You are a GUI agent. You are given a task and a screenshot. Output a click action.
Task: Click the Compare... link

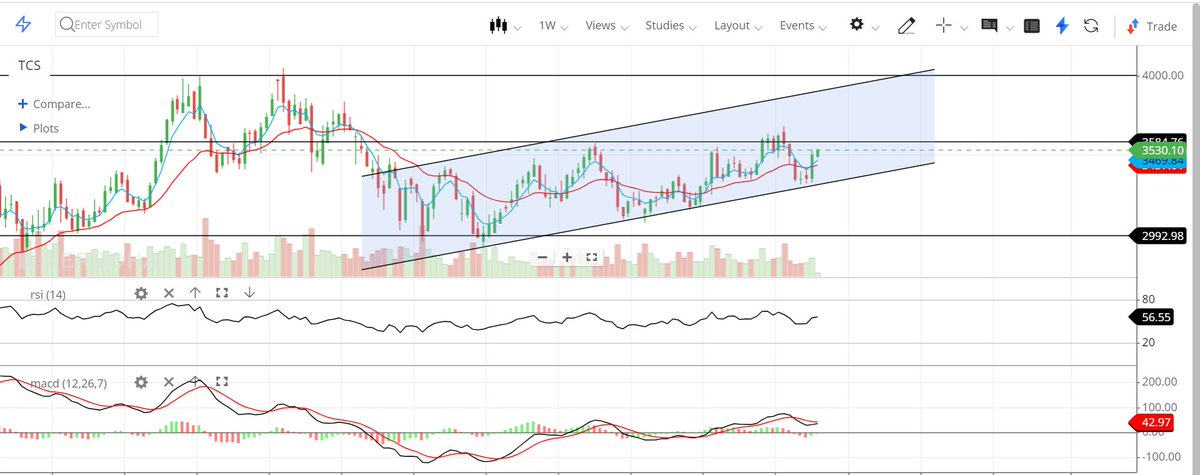pyautogui.click(x=54, y=103)
